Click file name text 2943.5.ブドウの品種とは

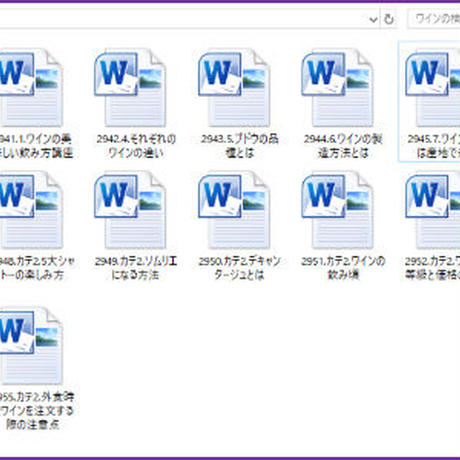point(240,146)
